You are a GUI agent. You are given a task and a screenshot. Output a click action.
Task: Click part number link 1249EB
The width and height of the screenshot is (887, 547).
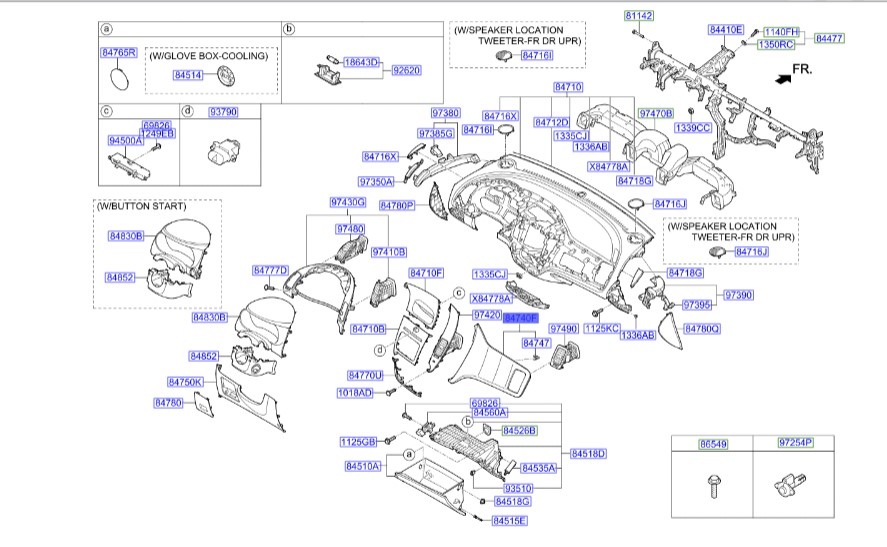157,133
